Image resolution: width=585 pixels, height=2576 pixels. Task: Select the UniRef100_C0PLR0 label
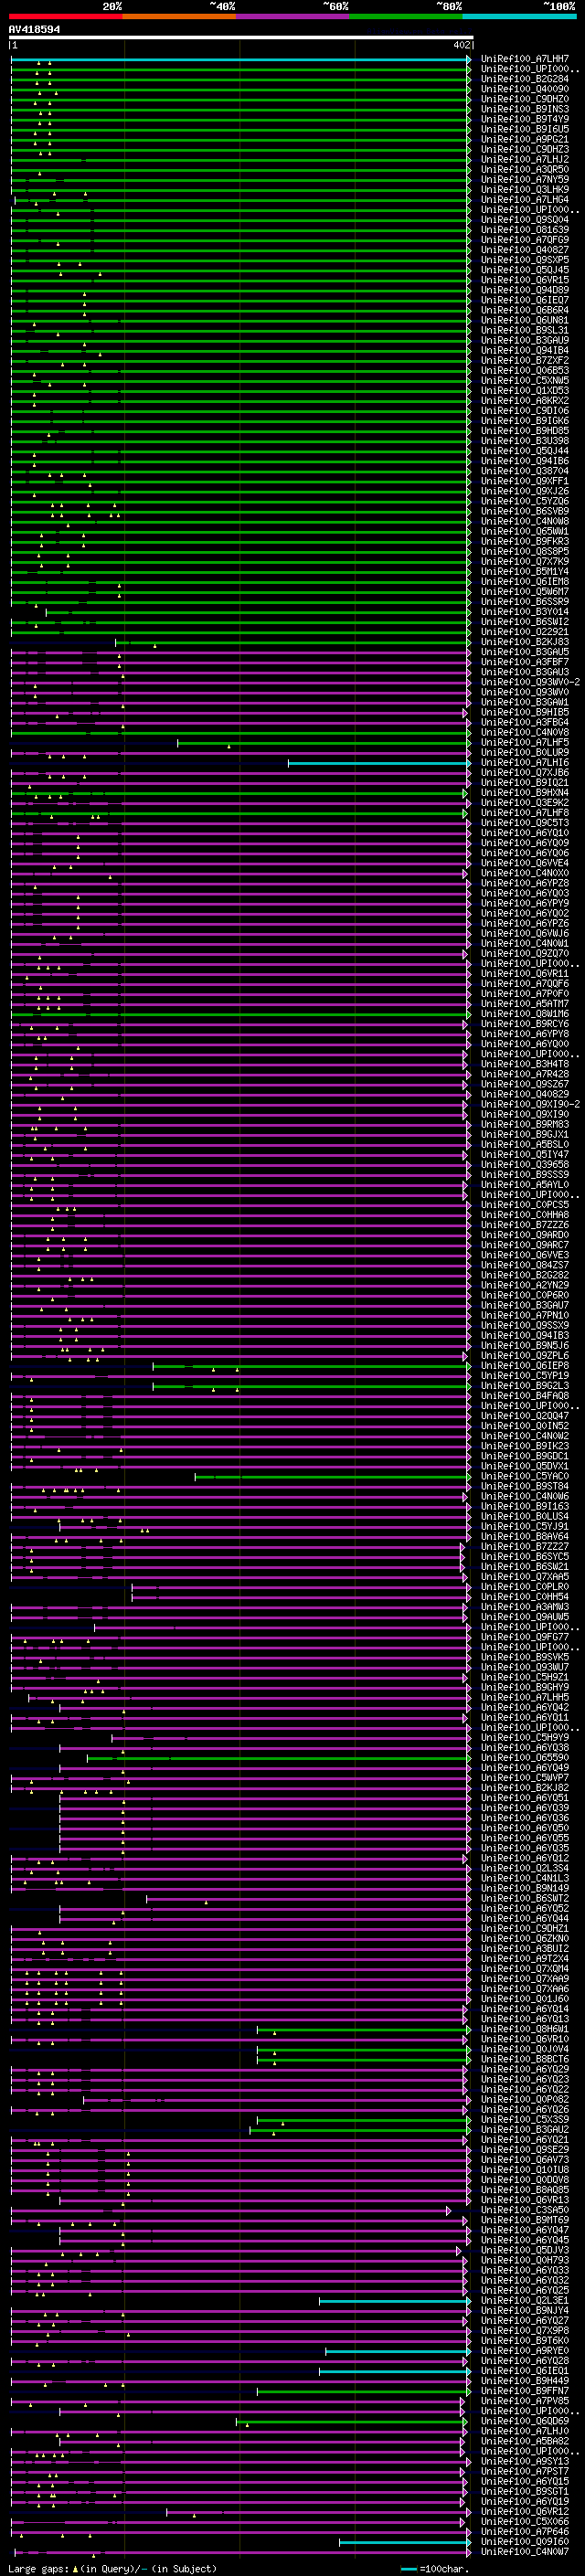tap(524, 1586)
